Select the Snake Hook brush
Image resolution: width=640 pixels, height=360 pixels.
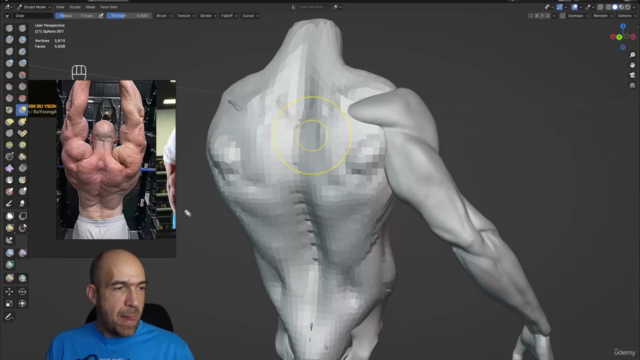[x=22, y=122]
